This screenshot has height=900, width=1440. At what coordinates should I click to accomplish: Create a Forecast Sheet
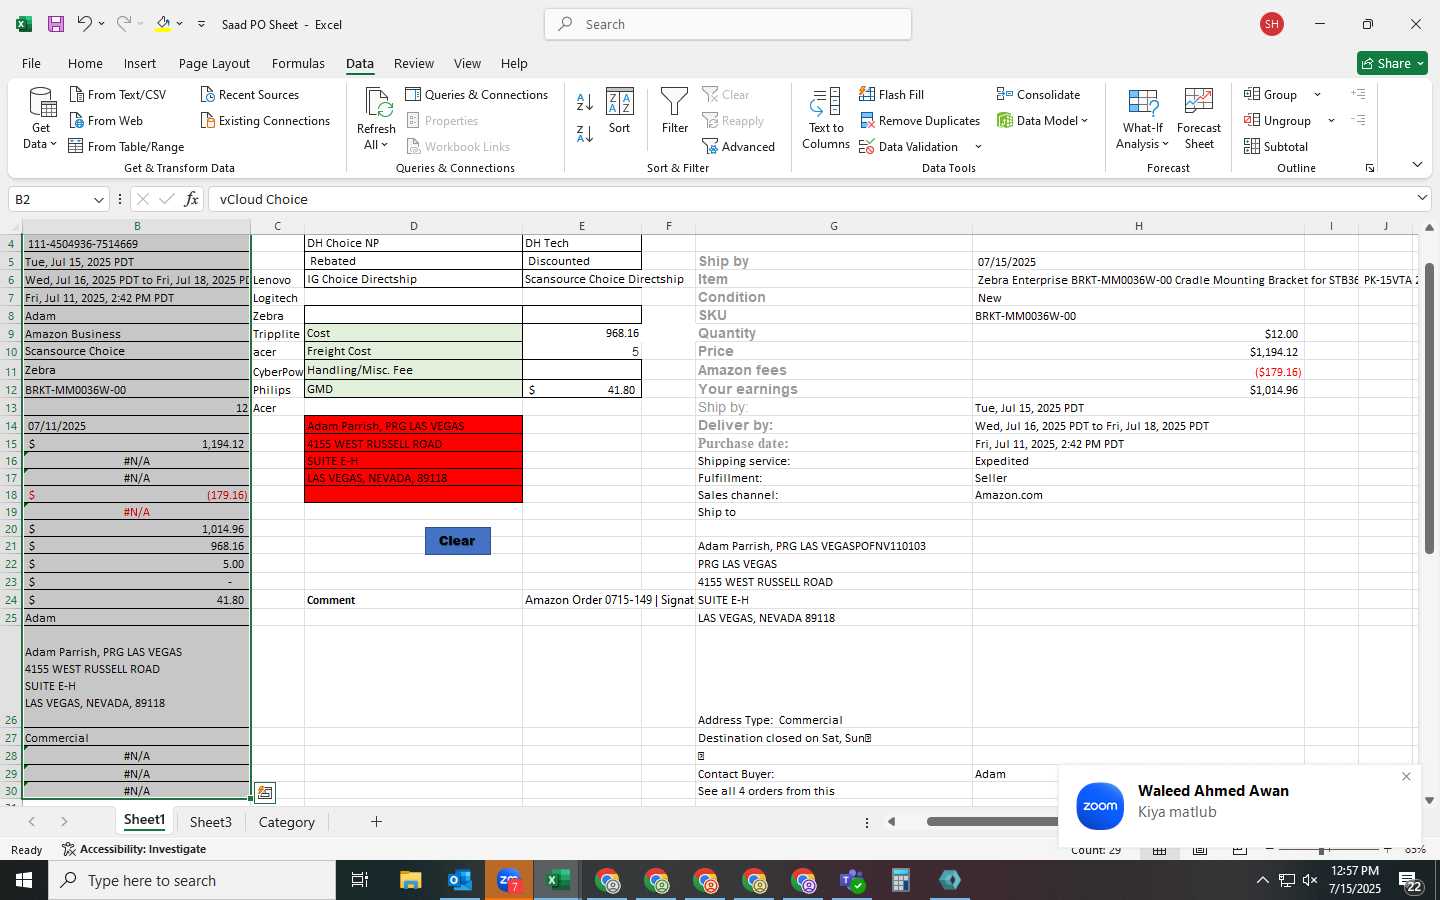pyautogui.click(x=1199, y=118)
